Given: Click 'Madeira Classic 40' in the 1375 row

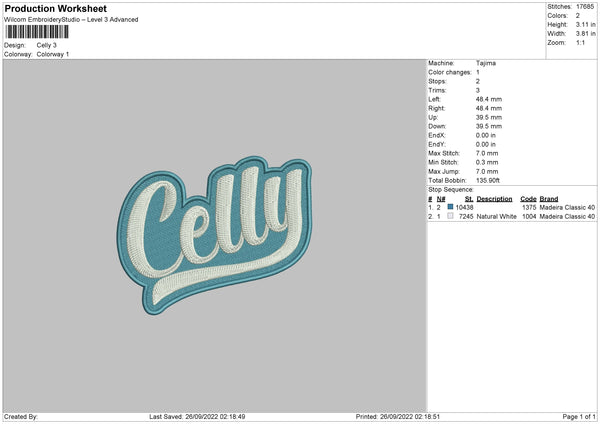Looking at the screenshot, I should tap(567, 207).
